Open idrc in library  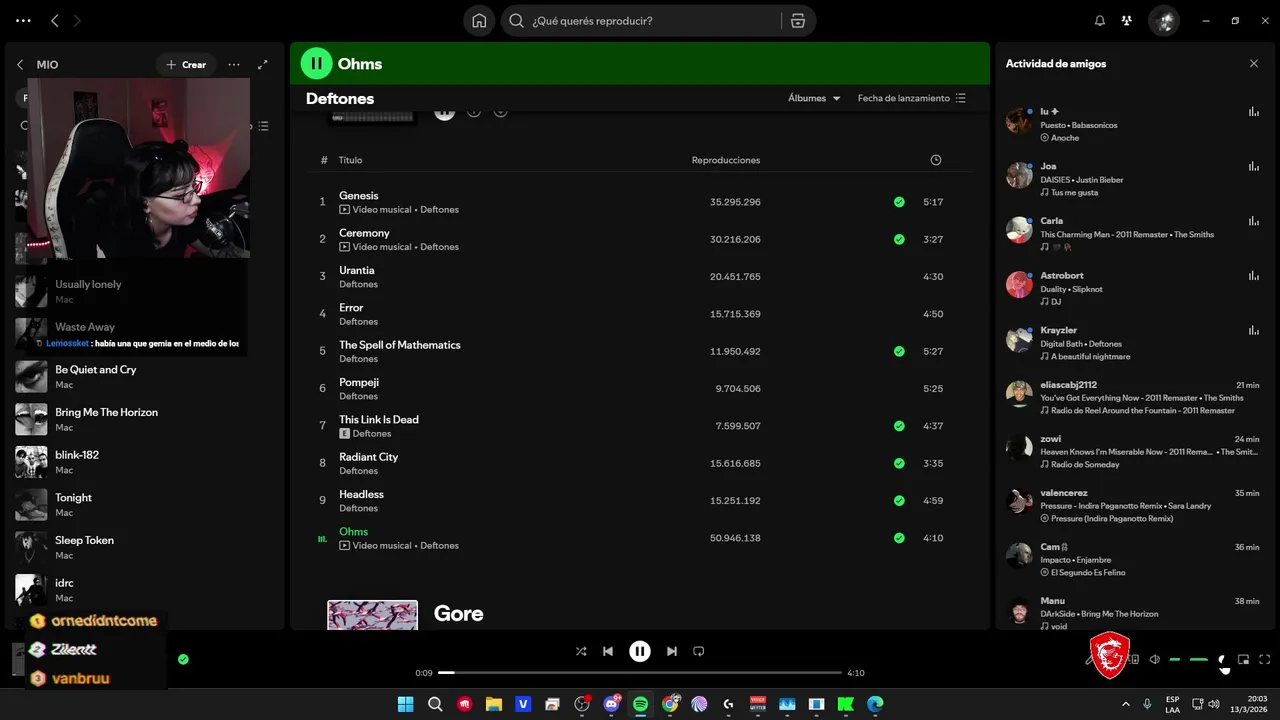click(145, 590)
